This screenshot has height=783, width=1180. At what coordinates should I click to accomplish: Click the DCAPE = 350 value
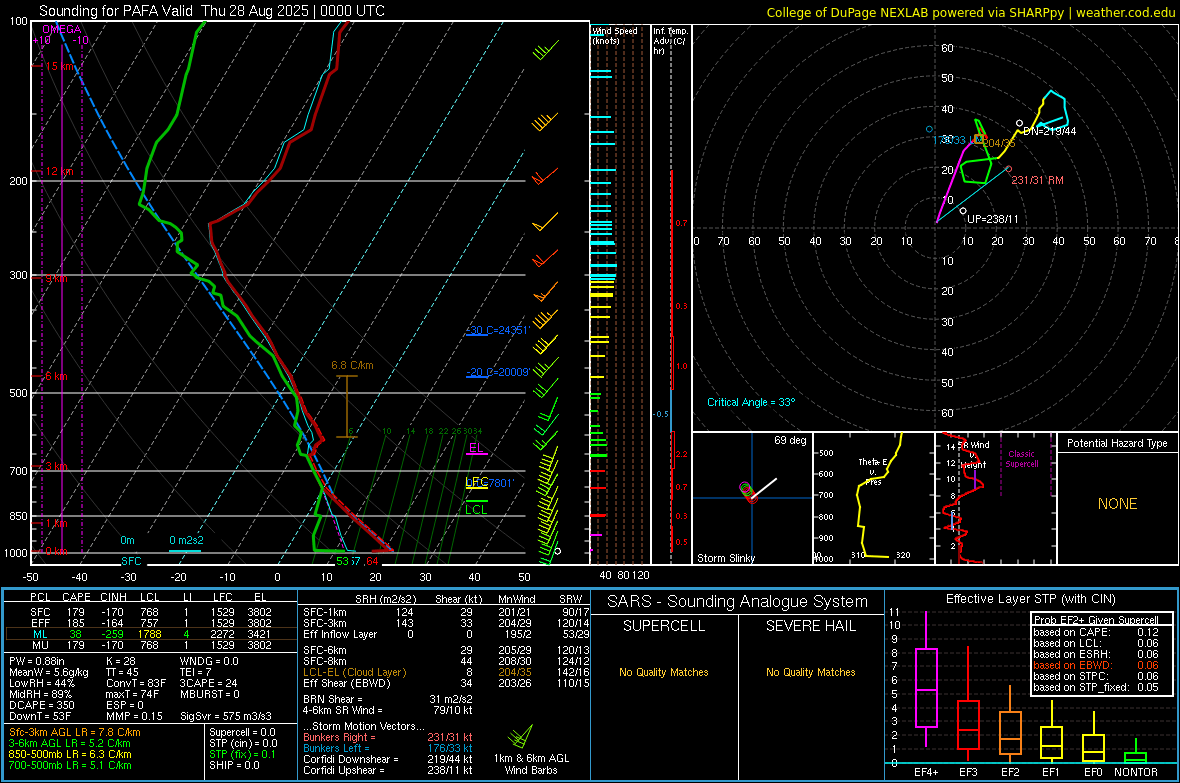tap(41, 705)
